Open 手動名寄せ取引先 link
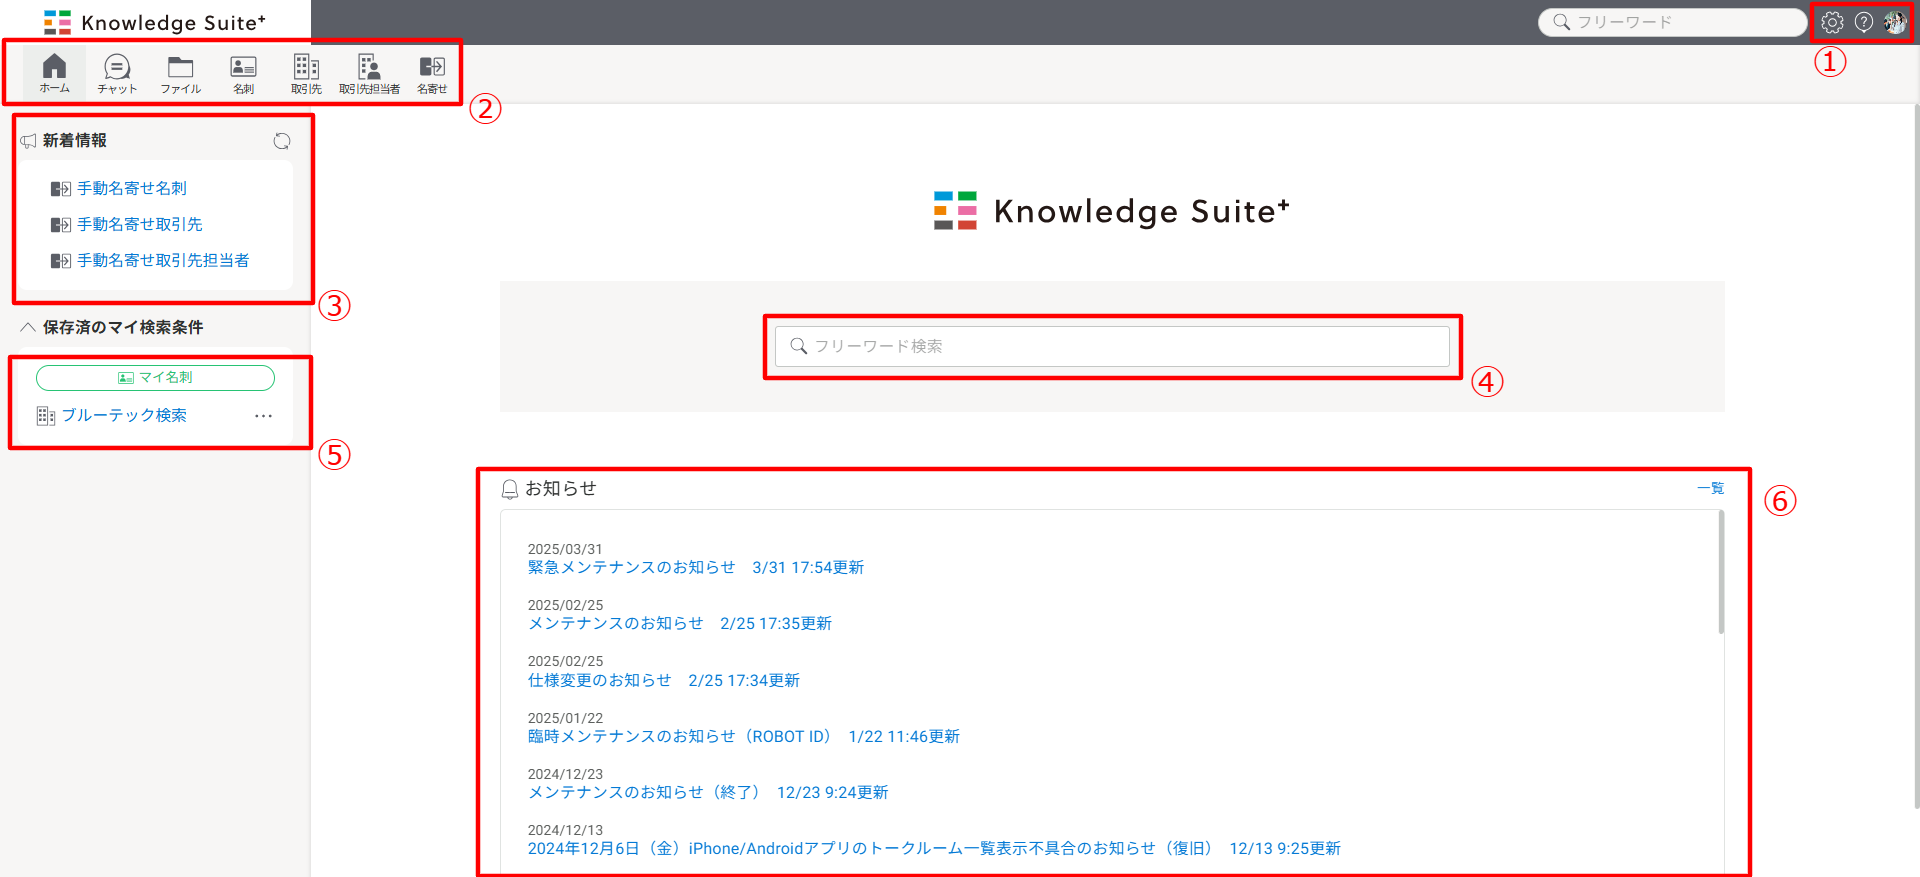The width and height of the screenshot is (1920, 877). 140,224
